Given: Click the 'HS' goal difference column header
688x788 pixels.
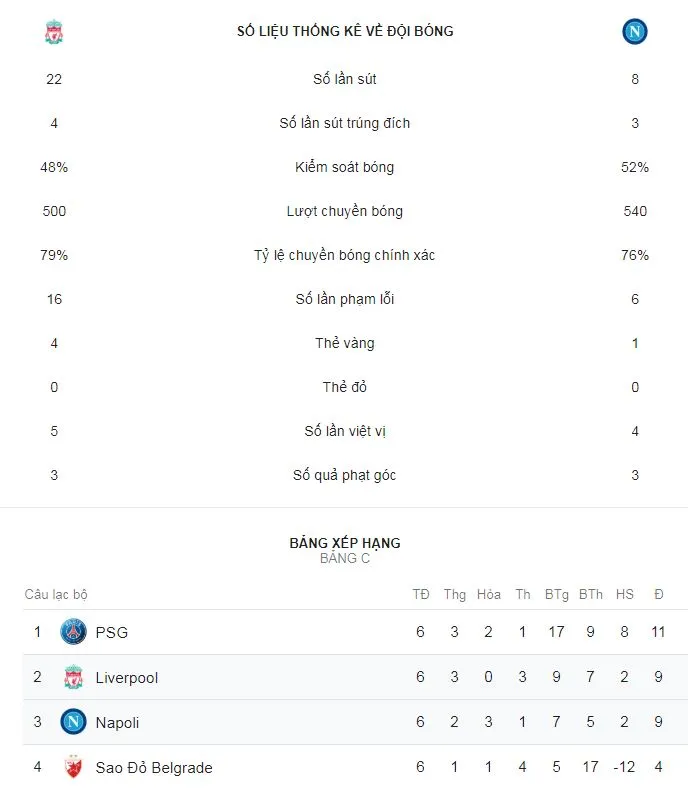Looking at the screenshot, I should point(625,594).
